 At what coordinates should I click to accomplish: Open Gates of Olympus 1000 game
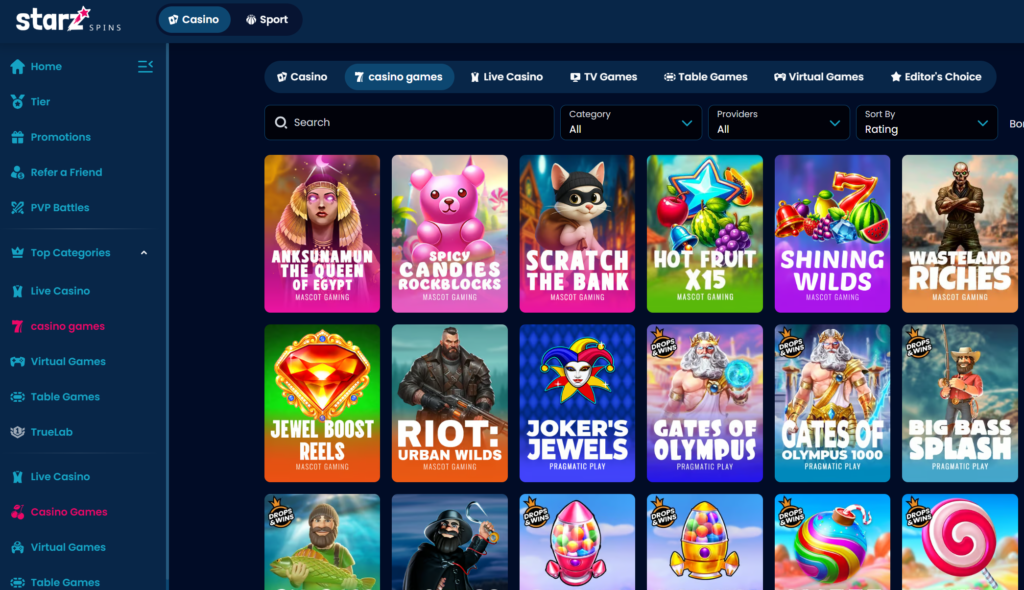pyautogui.click(x=832, y=403)
